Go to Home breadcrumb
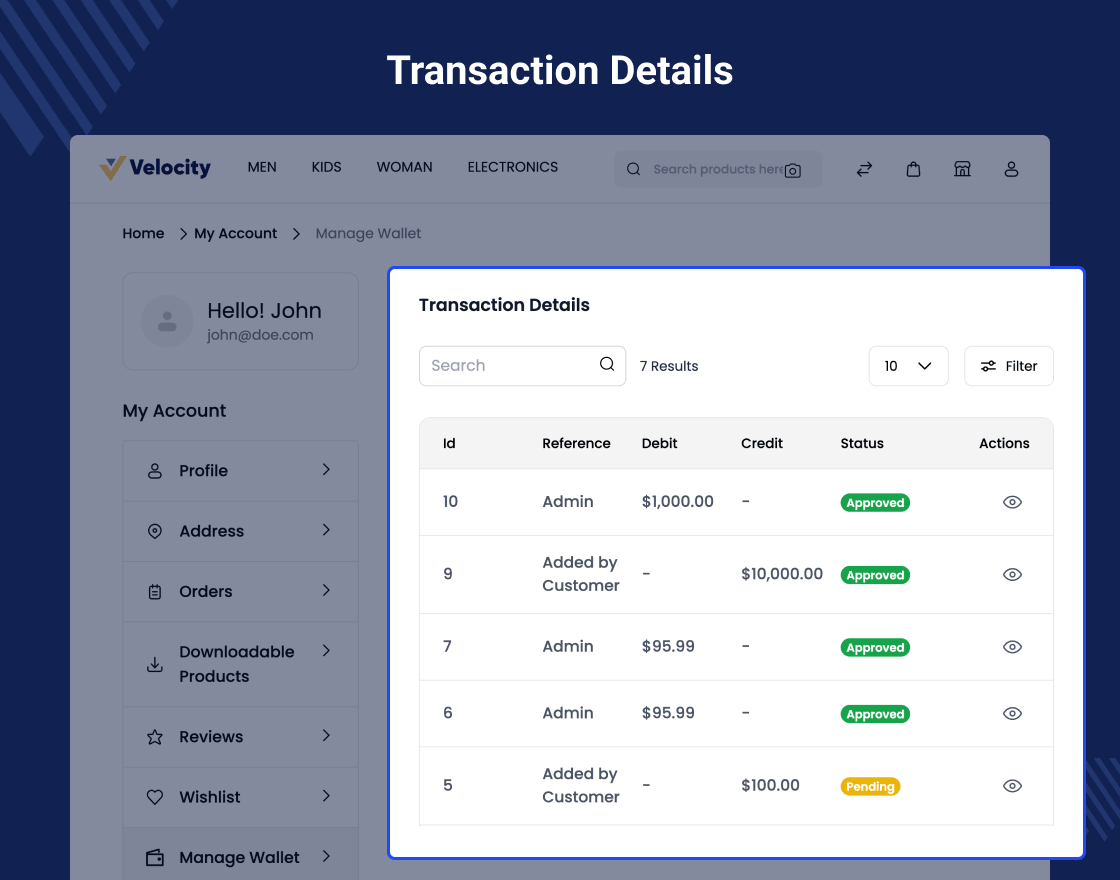 143,234
